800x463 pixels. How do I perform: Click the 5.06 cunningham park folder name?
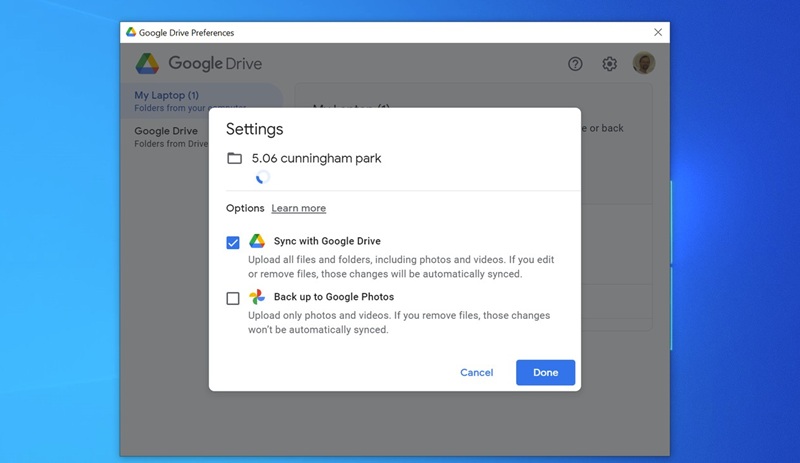[316, 158]
